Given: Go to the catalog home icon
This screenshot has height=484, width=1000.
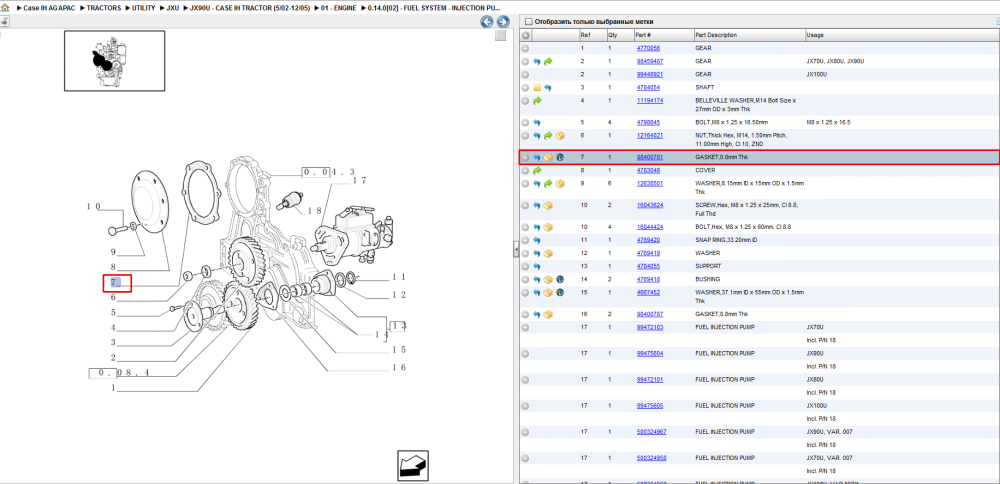Looking at the screenshot, I should tap(5, 8).
